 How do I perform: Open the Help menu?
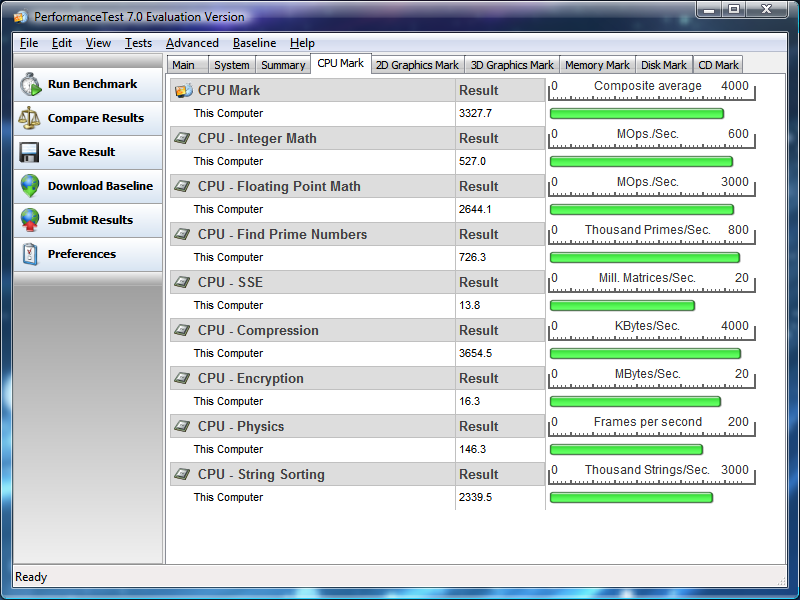coord(302,43)
